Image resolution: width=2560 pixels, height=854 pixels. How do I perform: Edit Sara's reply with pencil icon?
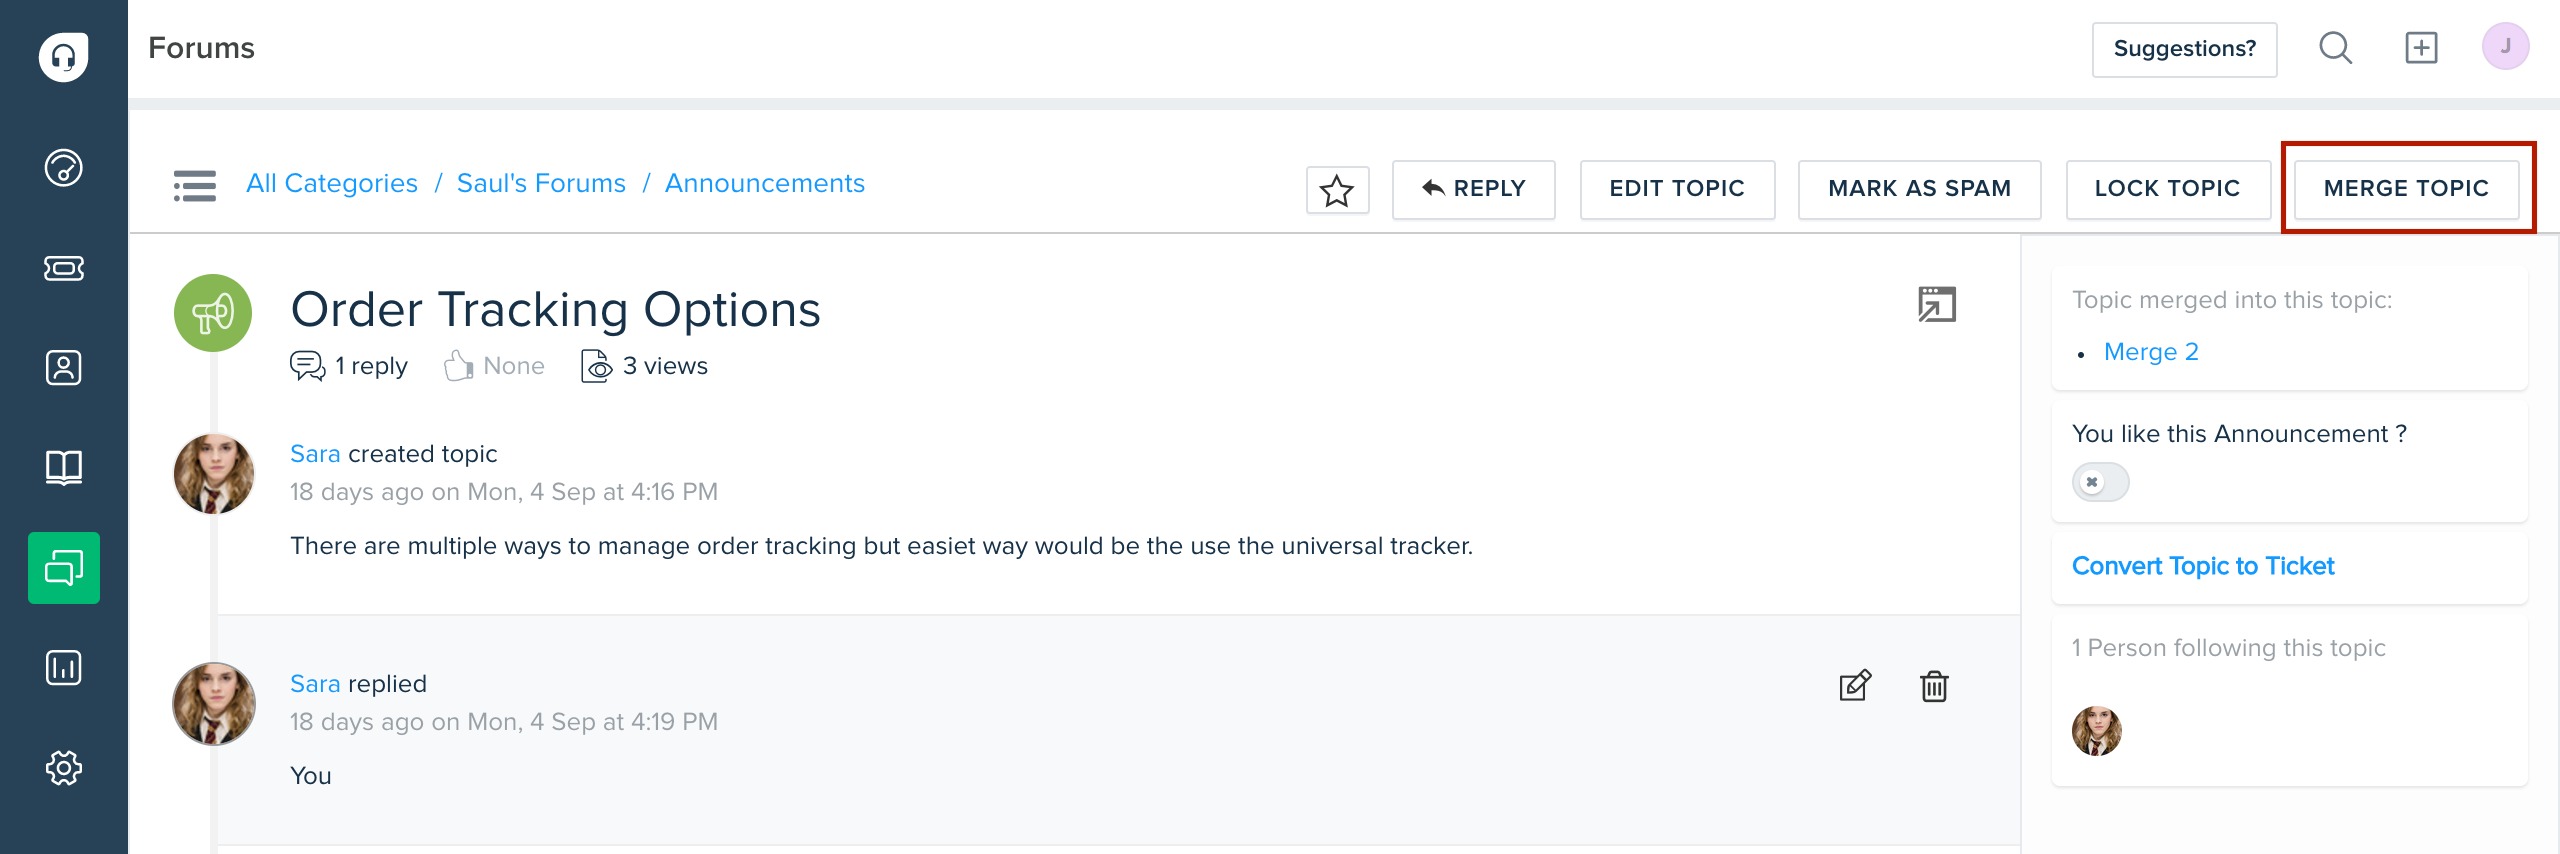1855,686
